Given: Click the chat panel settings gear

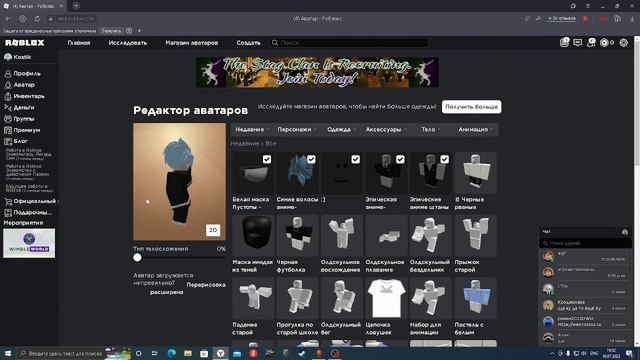Looking at the screenshot, I should 625,232.
